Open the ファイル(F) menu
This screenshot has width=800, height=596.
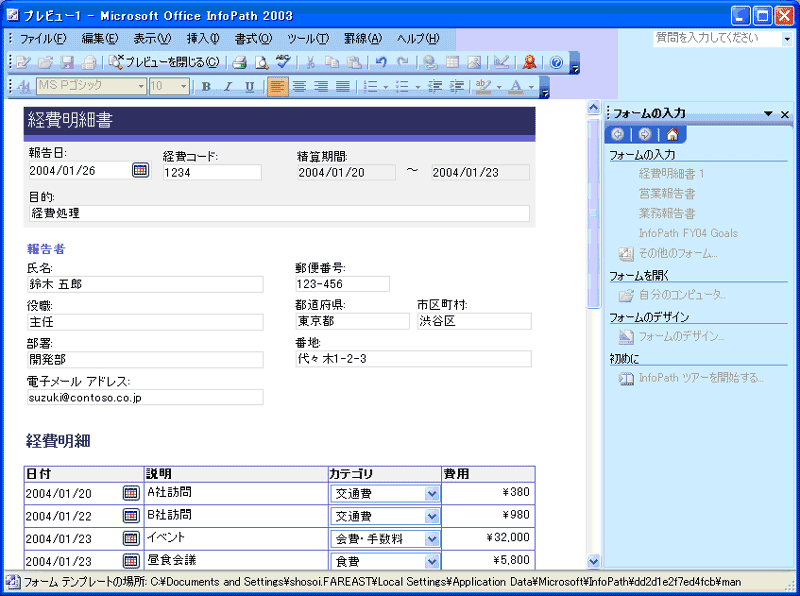point(43,38)
